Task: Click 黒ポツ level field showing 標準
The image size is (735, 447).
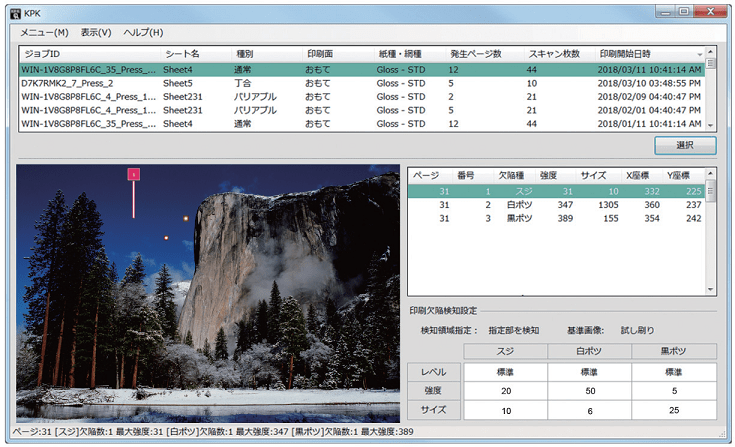Action: 674,372
